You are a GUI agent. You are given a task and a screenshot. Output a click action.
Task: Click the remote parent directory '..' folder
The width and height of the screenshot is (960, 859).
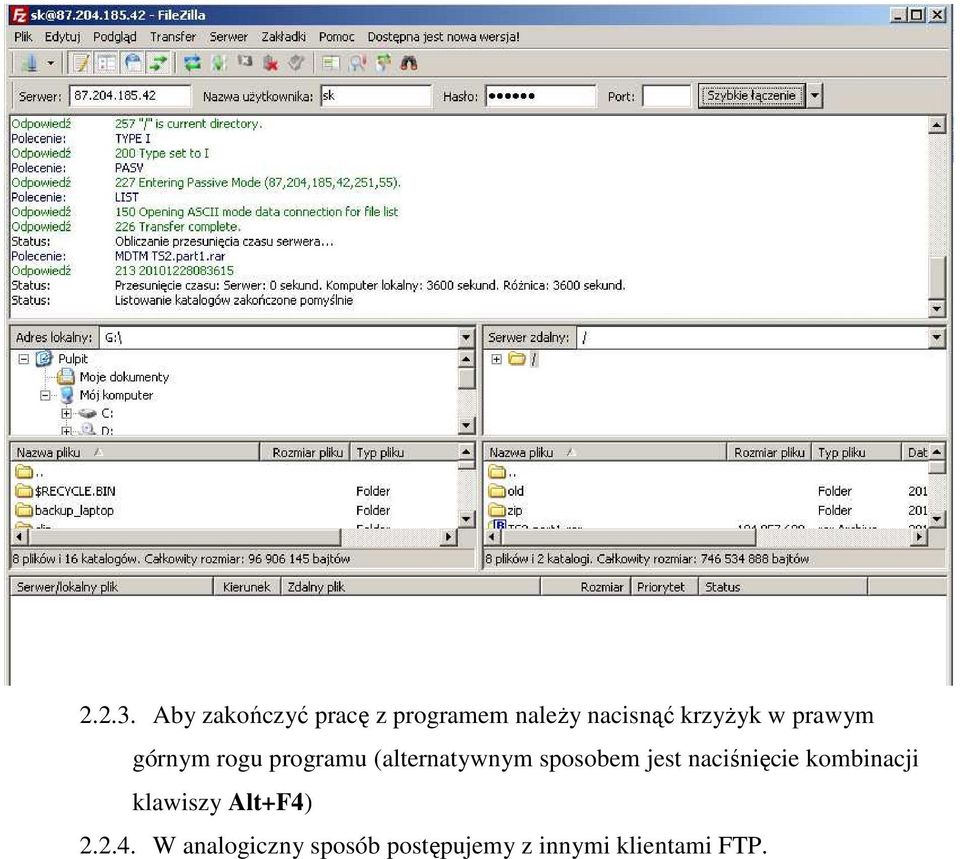(x=503, y=472)
